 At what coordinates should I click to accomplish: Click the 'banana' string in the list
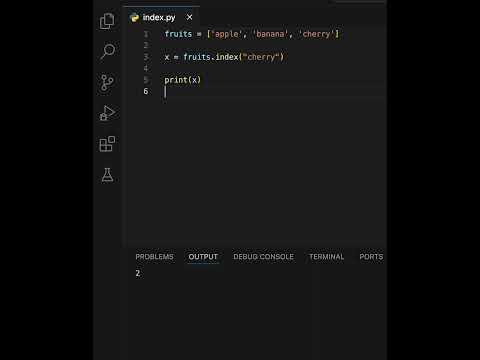270,34
